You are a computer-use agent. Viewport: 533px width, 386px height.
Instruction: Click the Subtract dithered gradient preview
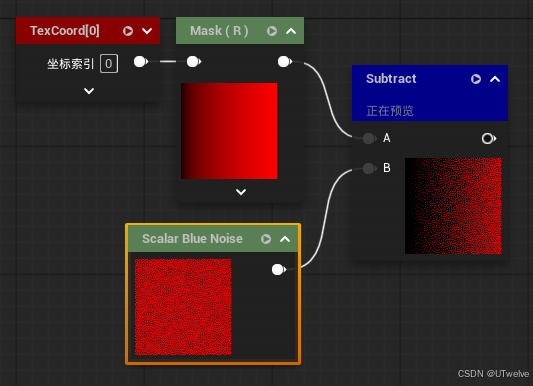[x=453, y=206]
